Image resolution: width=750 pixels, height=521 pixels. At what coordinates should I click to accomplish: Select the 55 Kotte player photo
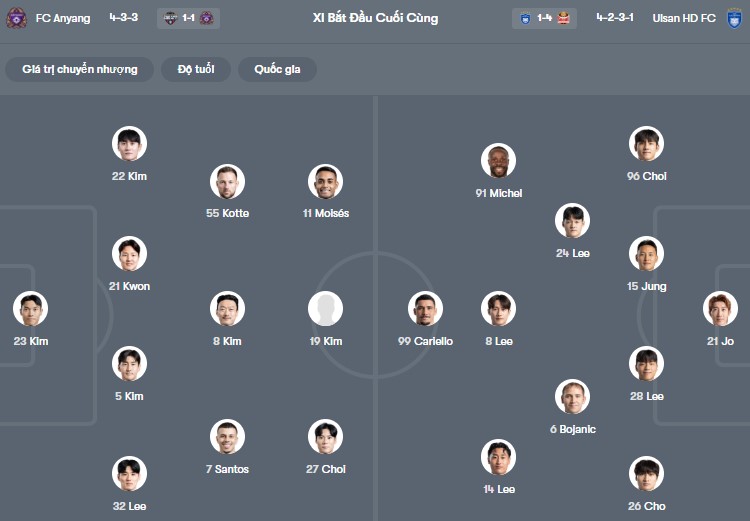pyautogui.click(x=228, y=181)
